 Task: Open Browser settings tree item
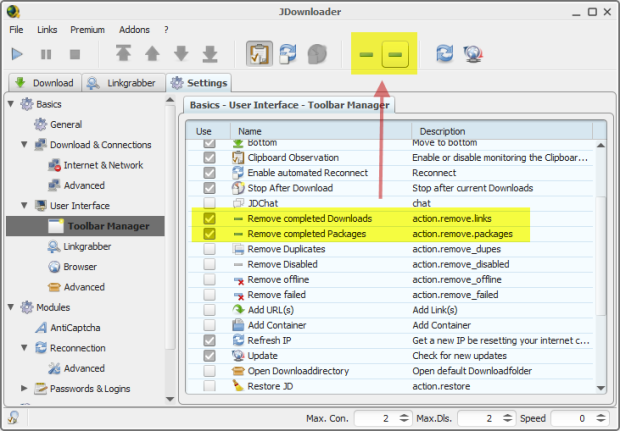click(x=72, y=267)
